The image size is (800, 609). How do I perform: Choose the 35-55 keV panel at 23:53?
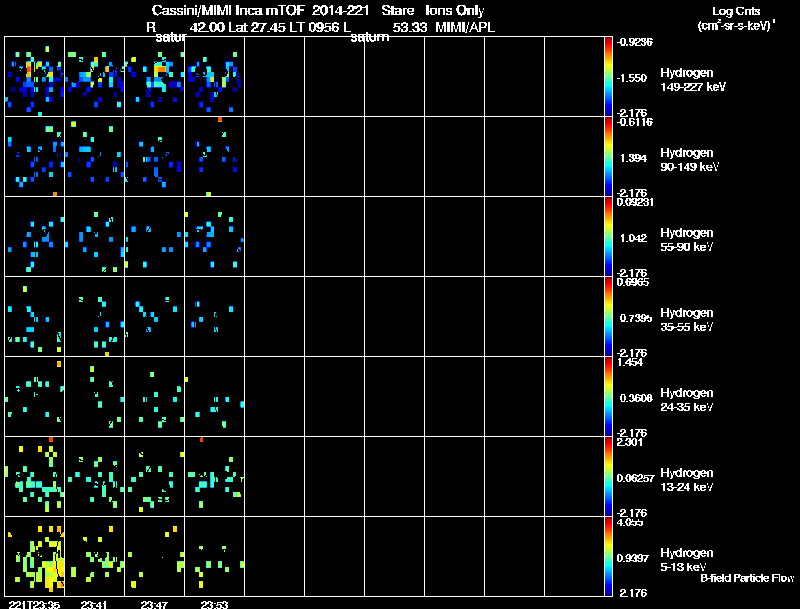[x=214, y=317]
